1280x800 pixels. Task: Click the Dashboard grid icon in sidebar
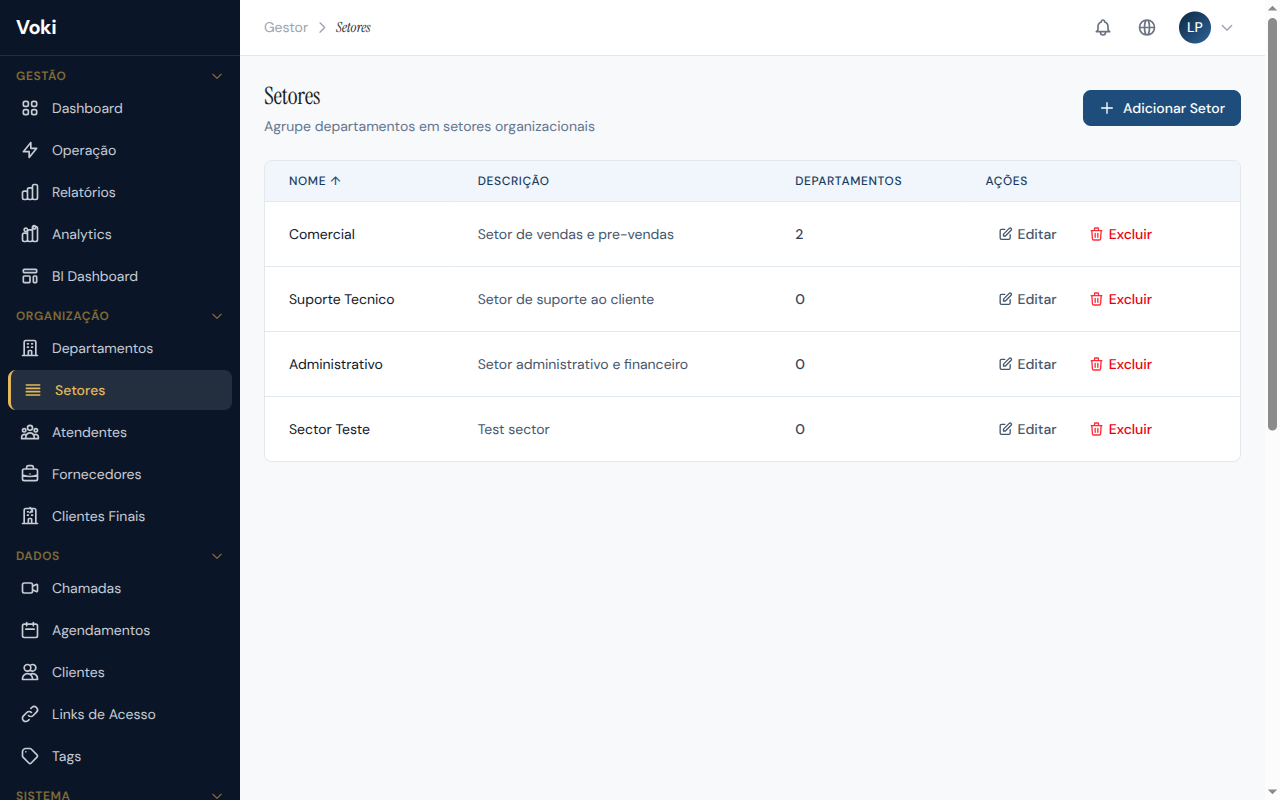click(30, 108)
